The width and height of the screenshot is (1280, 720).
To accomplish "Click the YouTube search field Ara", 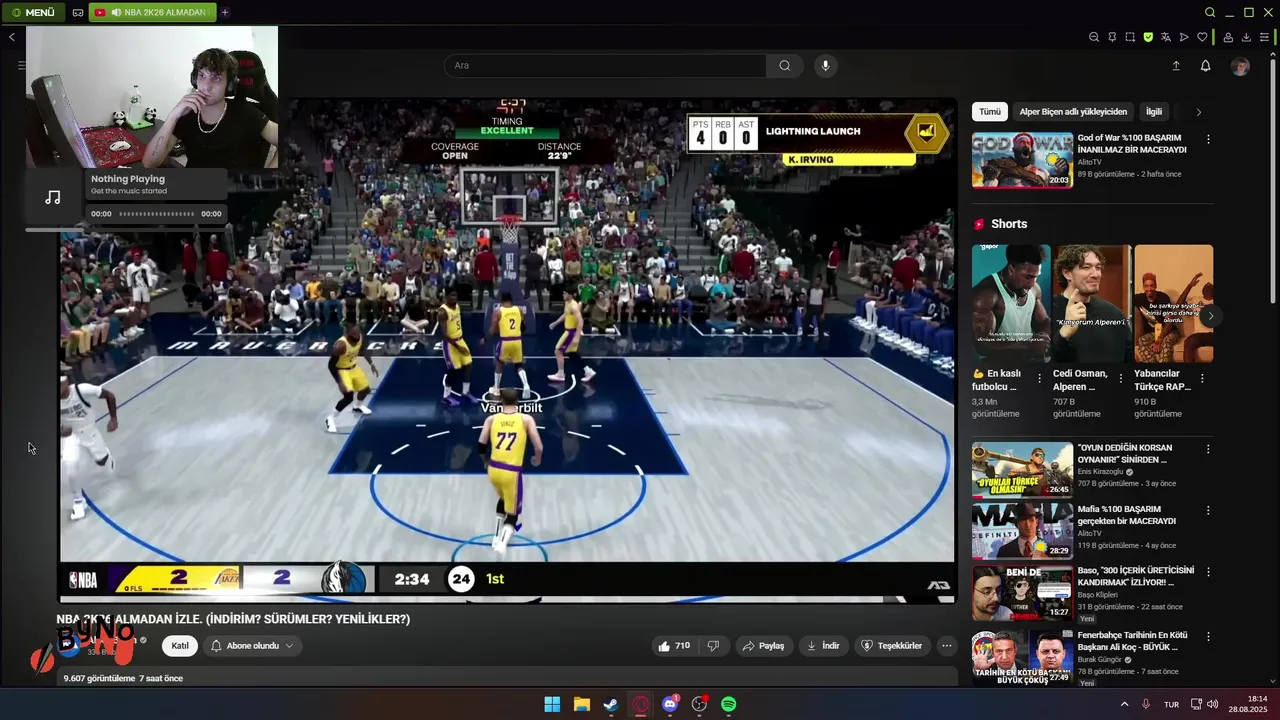I will pos(605,65).
